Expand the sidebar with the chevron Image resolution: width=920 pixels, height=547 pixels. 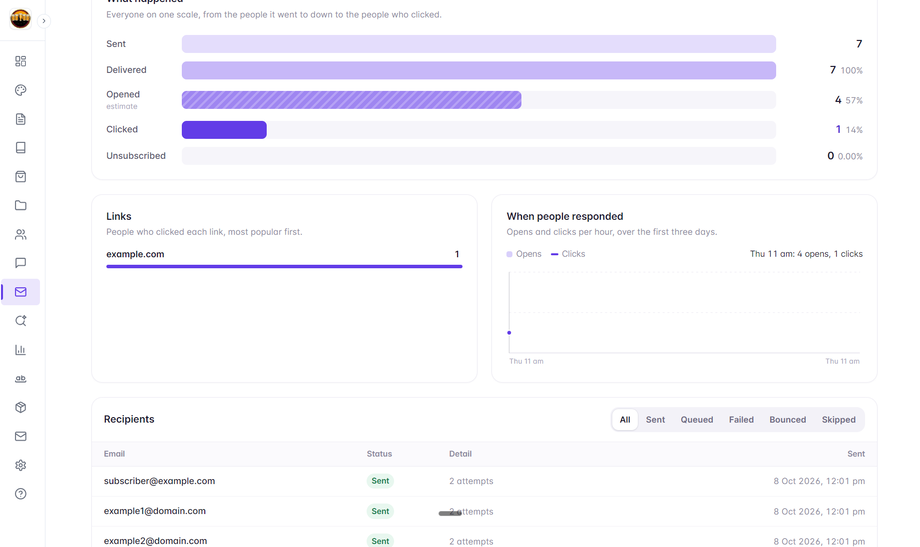tap(43, 21)
